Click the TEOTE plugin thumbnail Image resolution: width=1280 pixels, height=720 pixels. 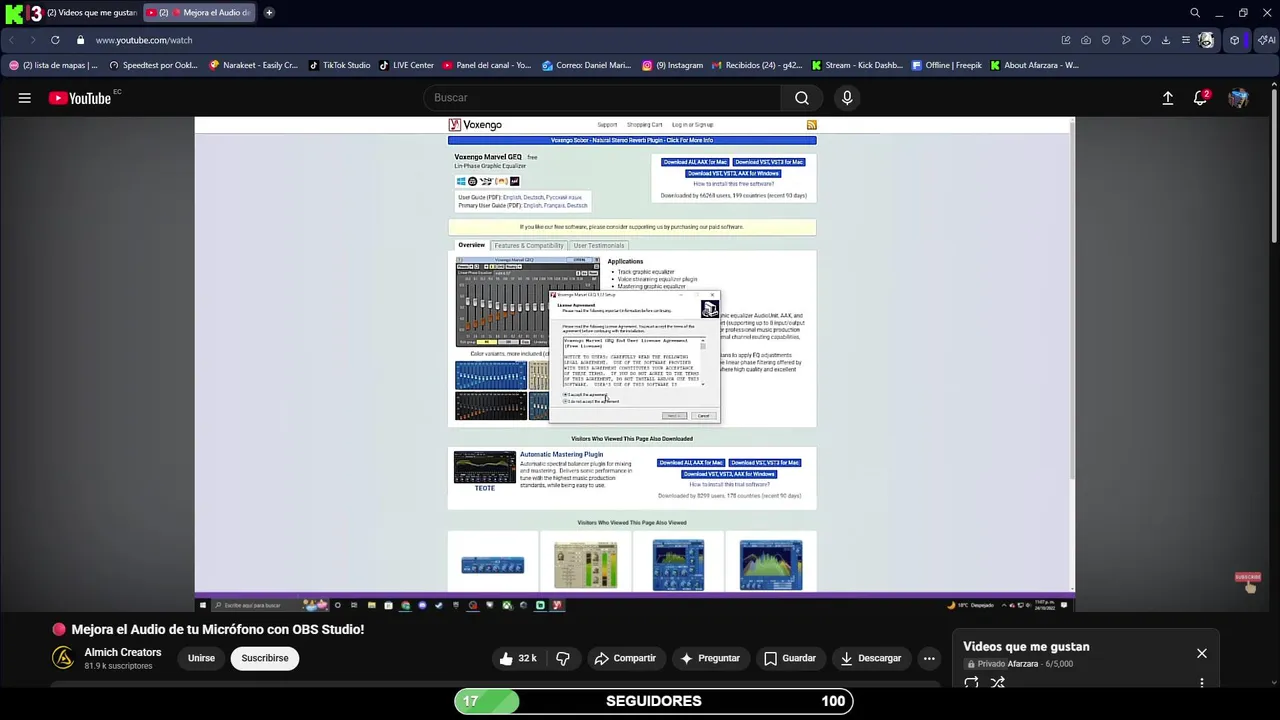pos(485,467)
